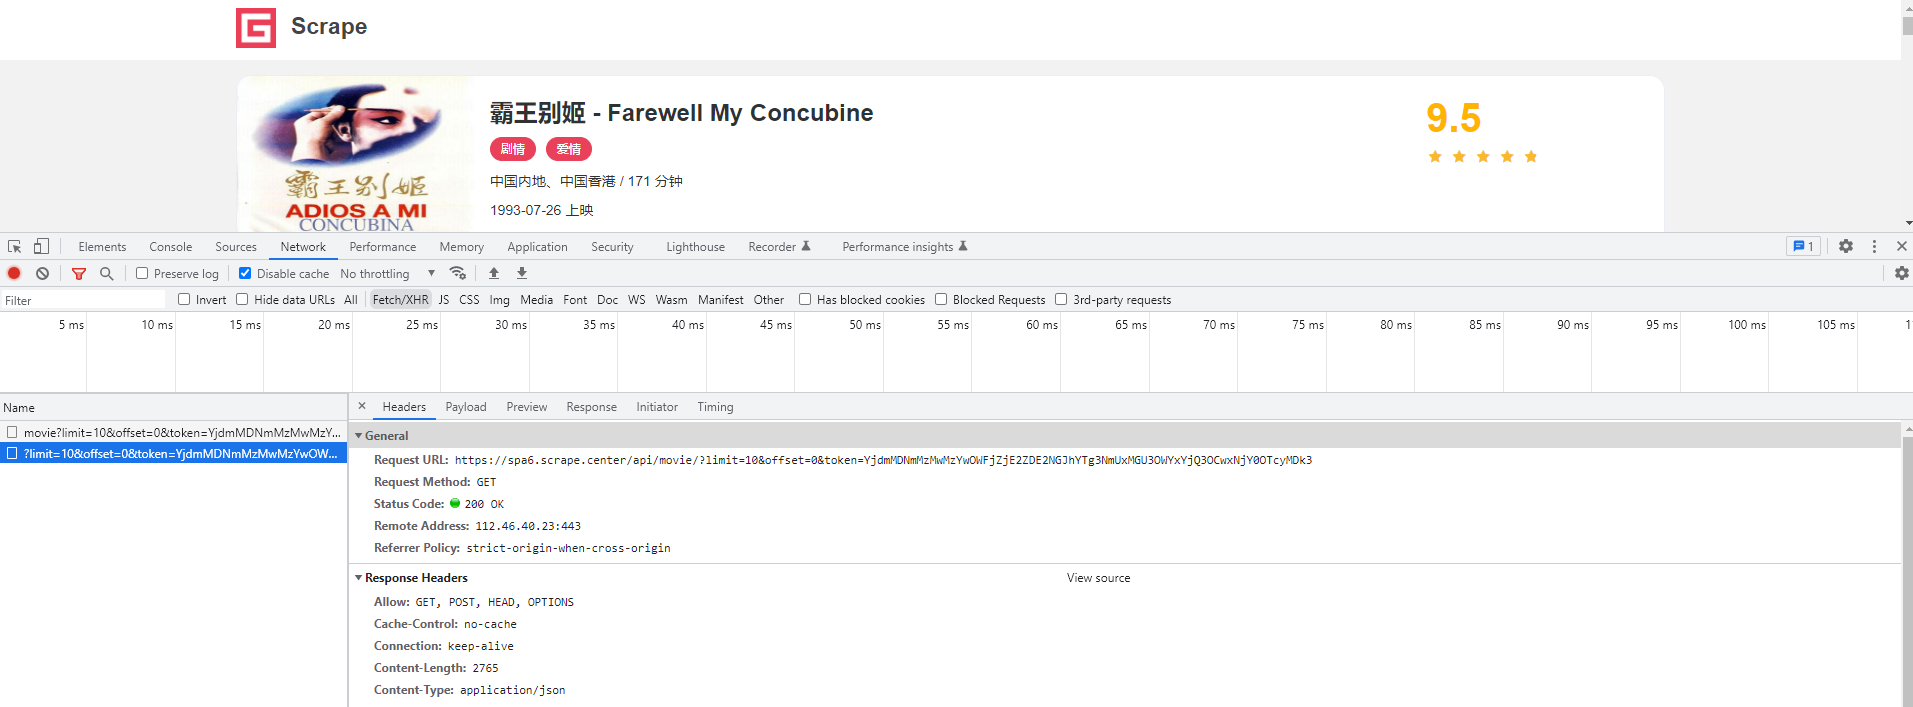The image size is (1913, 707).
Task: Switch to the Console tab
Action: point(171,247)
